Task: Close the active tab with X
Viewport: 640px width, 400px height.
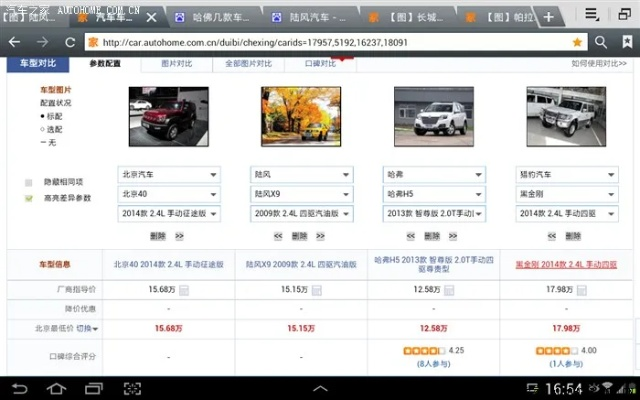Action: pos(151,17)
